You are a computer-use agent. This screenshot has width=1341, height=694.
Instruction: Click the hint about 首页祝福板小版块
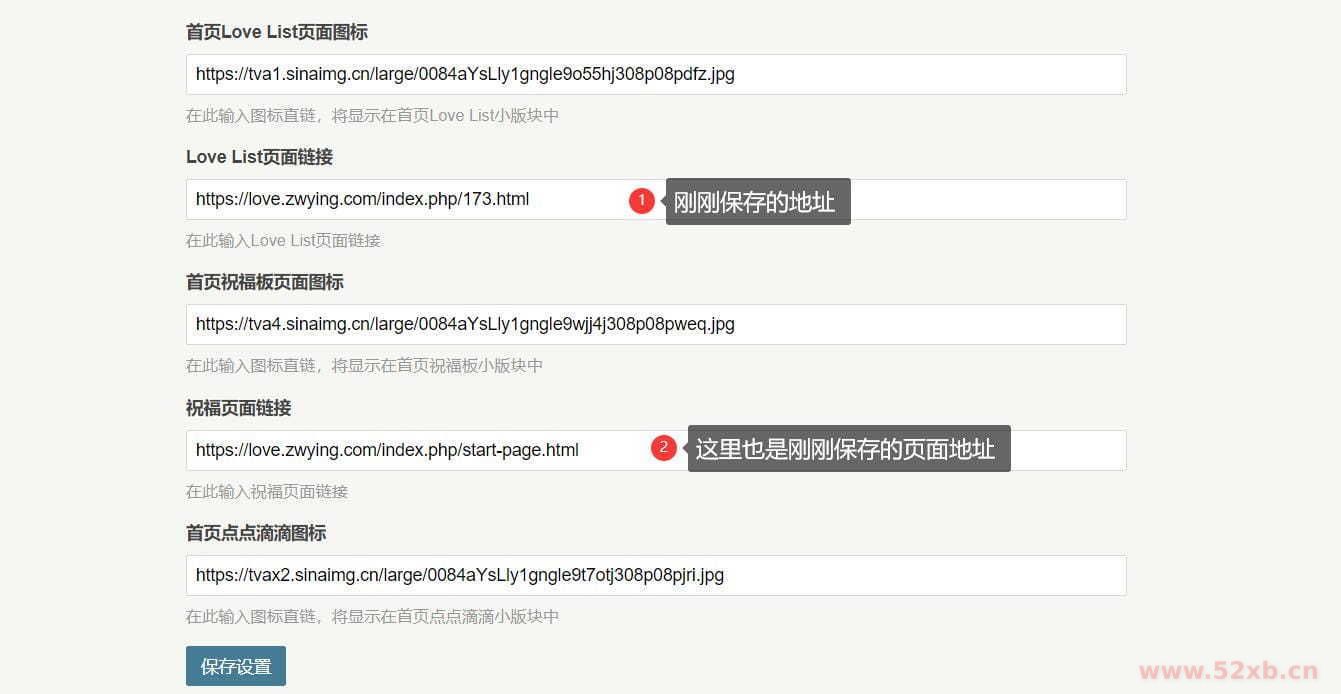point(365,365)
